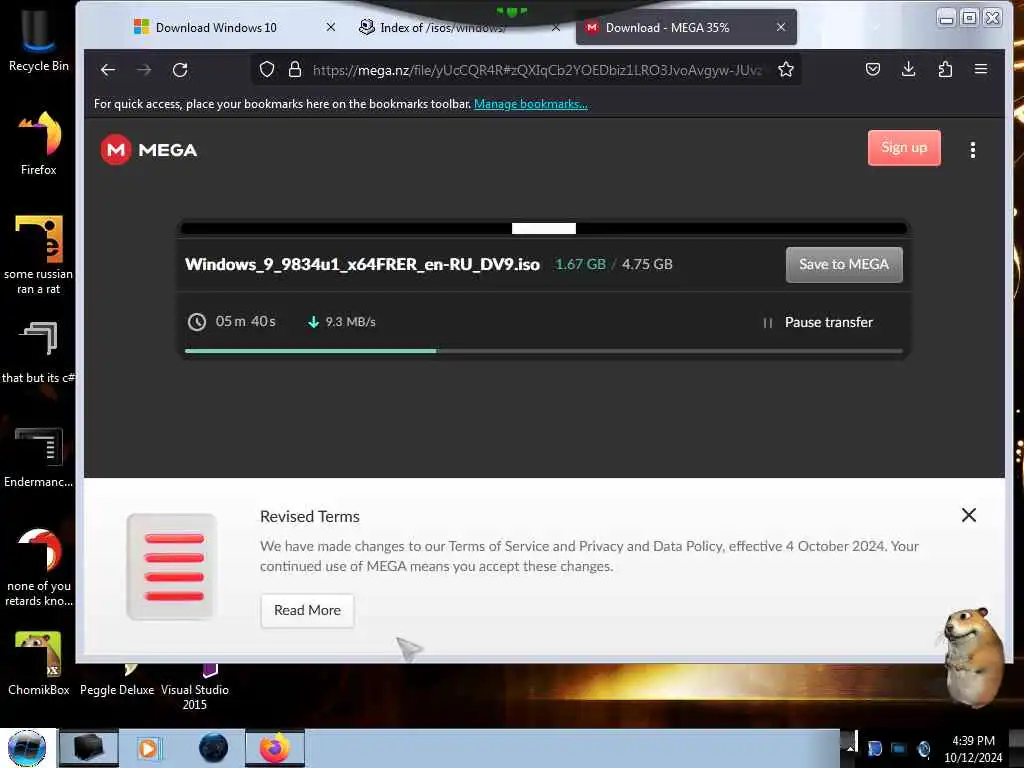Select the 'some russian ran a rat' desktop icon

39,255
